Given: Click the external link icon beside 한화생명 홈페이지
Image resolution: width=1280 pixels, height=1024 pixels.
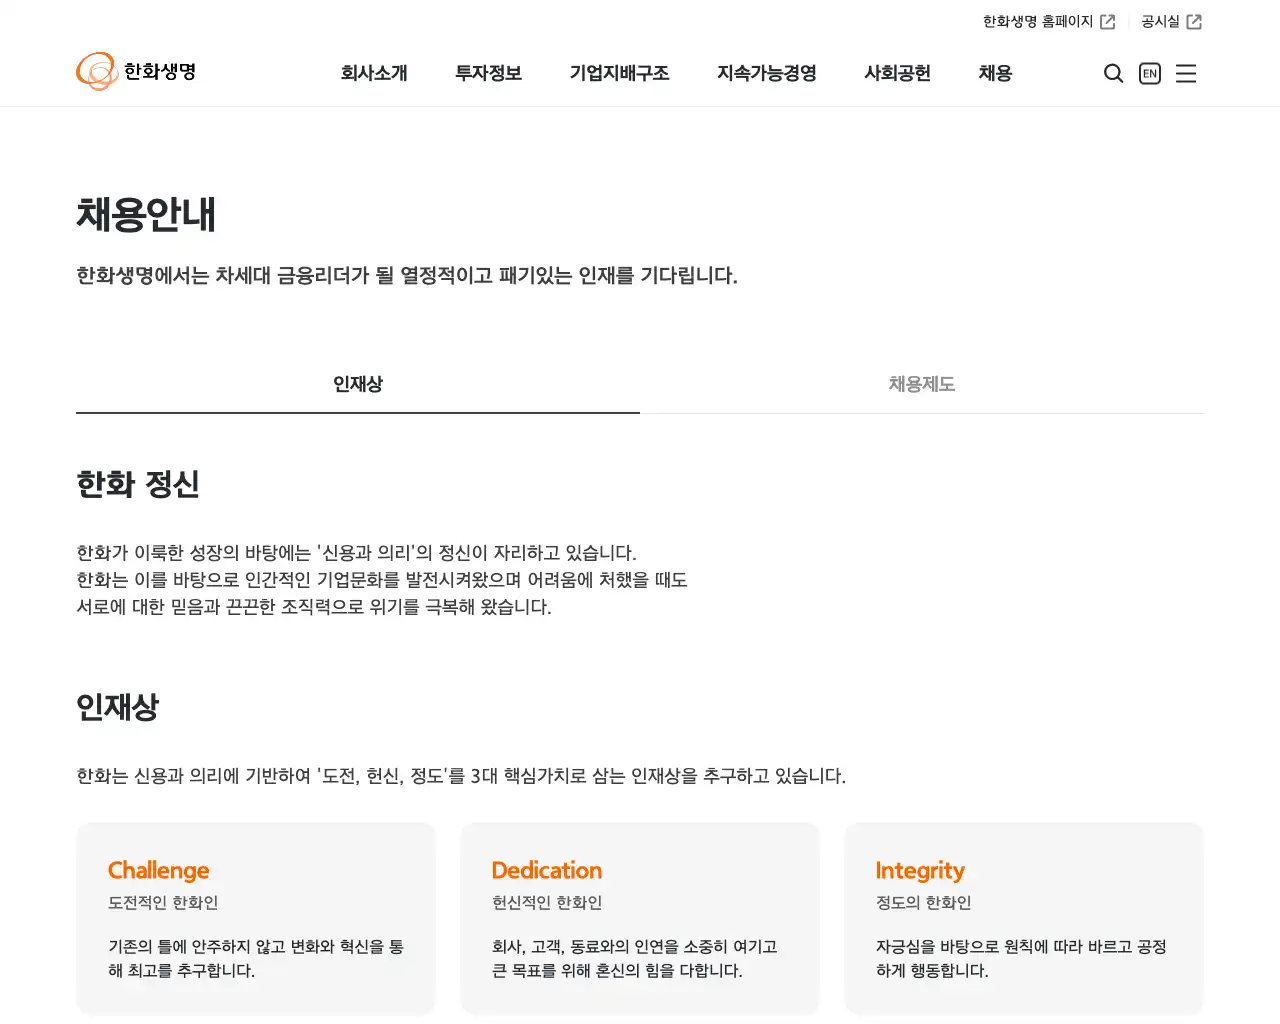Looking at the screenshot, I should (x=1109, y=20).
